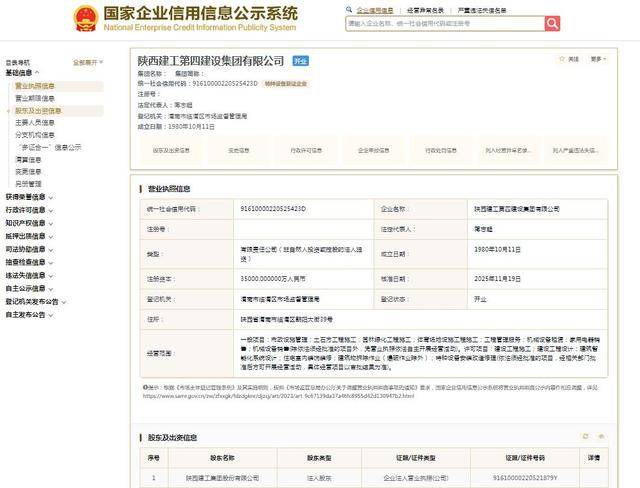Click the 住所 address value
The width and height of the screenshot is (640, 488).
287,319
